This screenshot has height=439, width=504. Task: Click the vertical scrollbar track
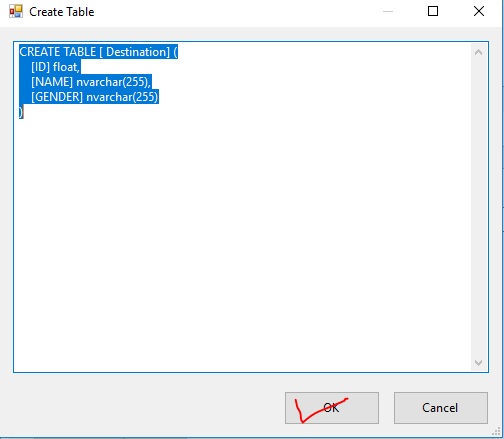pos(478,207)
